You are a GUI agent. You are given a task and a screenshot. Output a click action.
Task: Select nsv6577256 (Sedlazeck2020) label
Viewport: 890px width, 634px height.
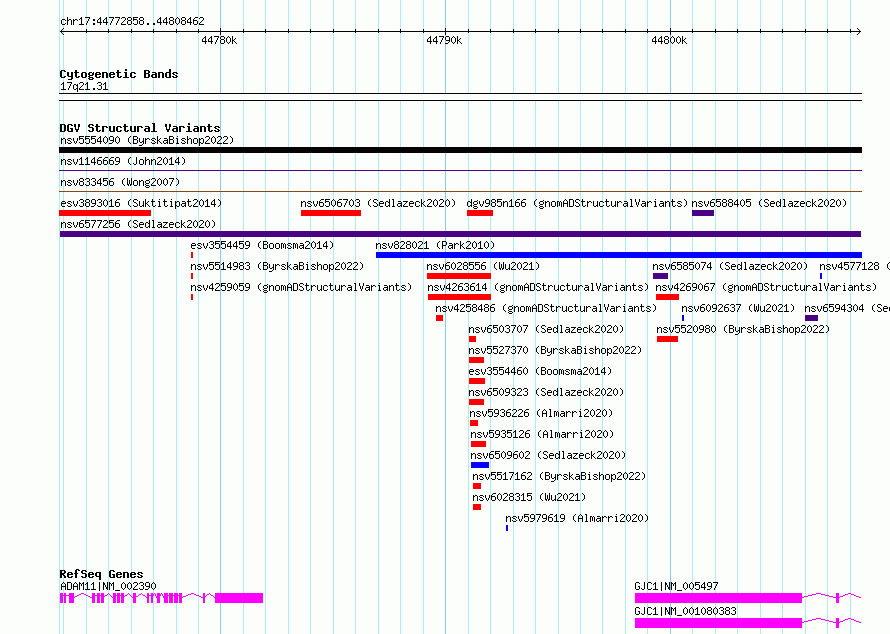point(138,224)
